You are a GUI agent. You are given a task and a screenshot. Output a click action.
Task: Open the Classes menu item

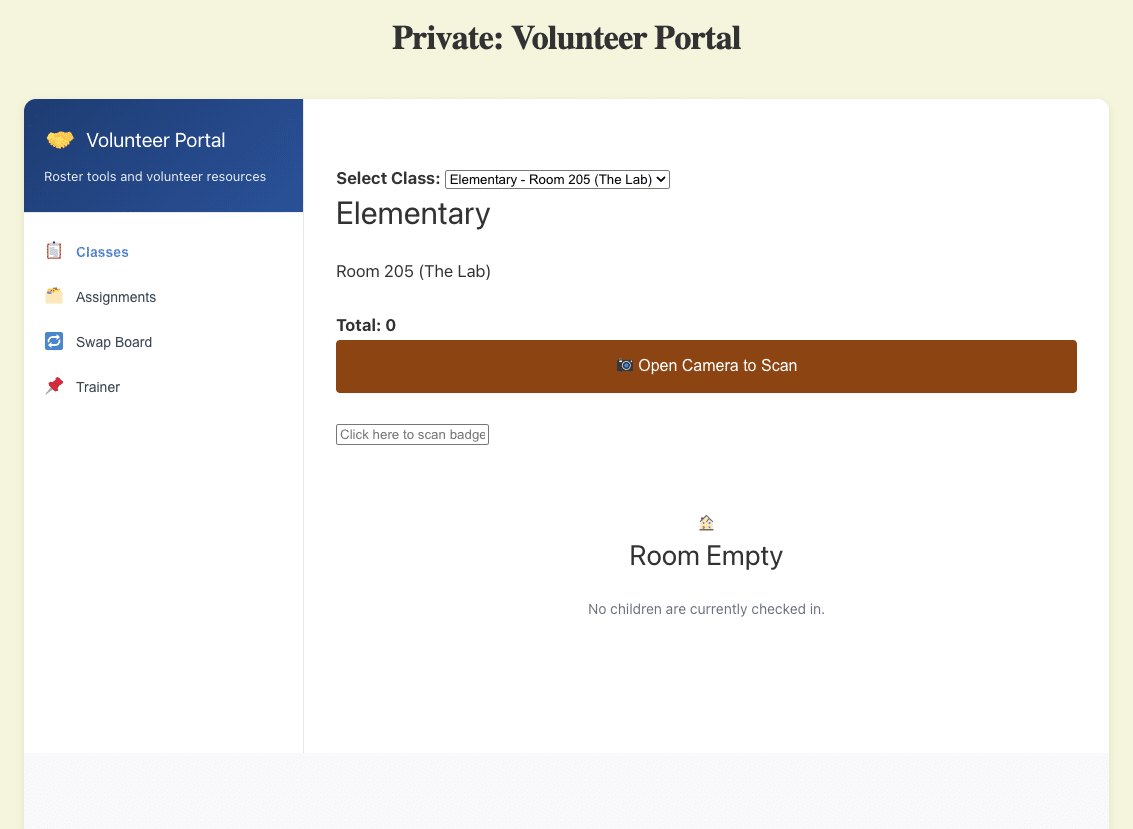(x=102, y=252)
